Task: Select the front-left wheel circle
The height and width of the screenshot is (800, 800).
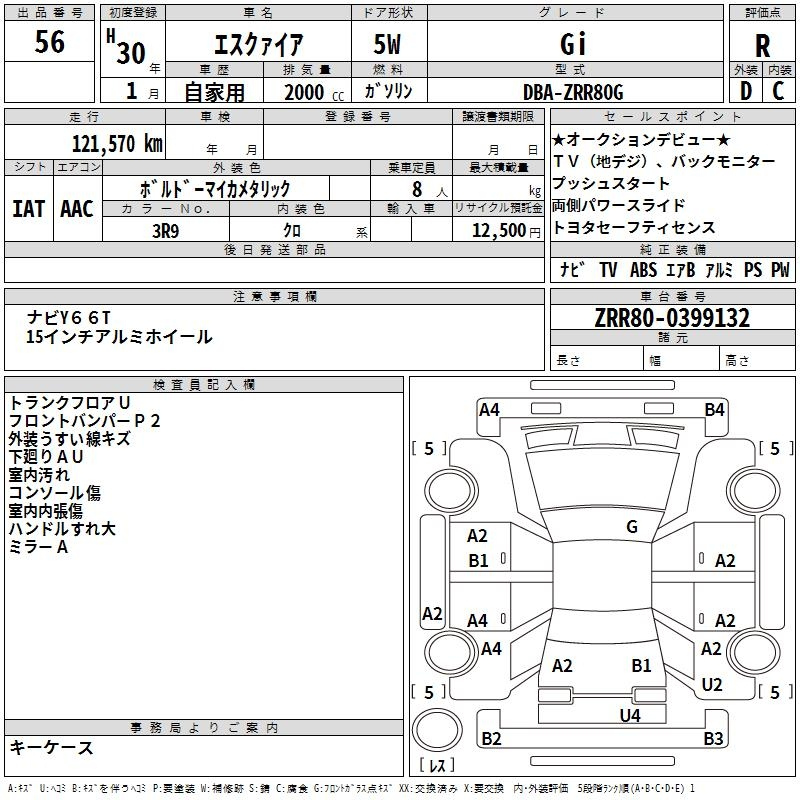Action: (450, 491)
